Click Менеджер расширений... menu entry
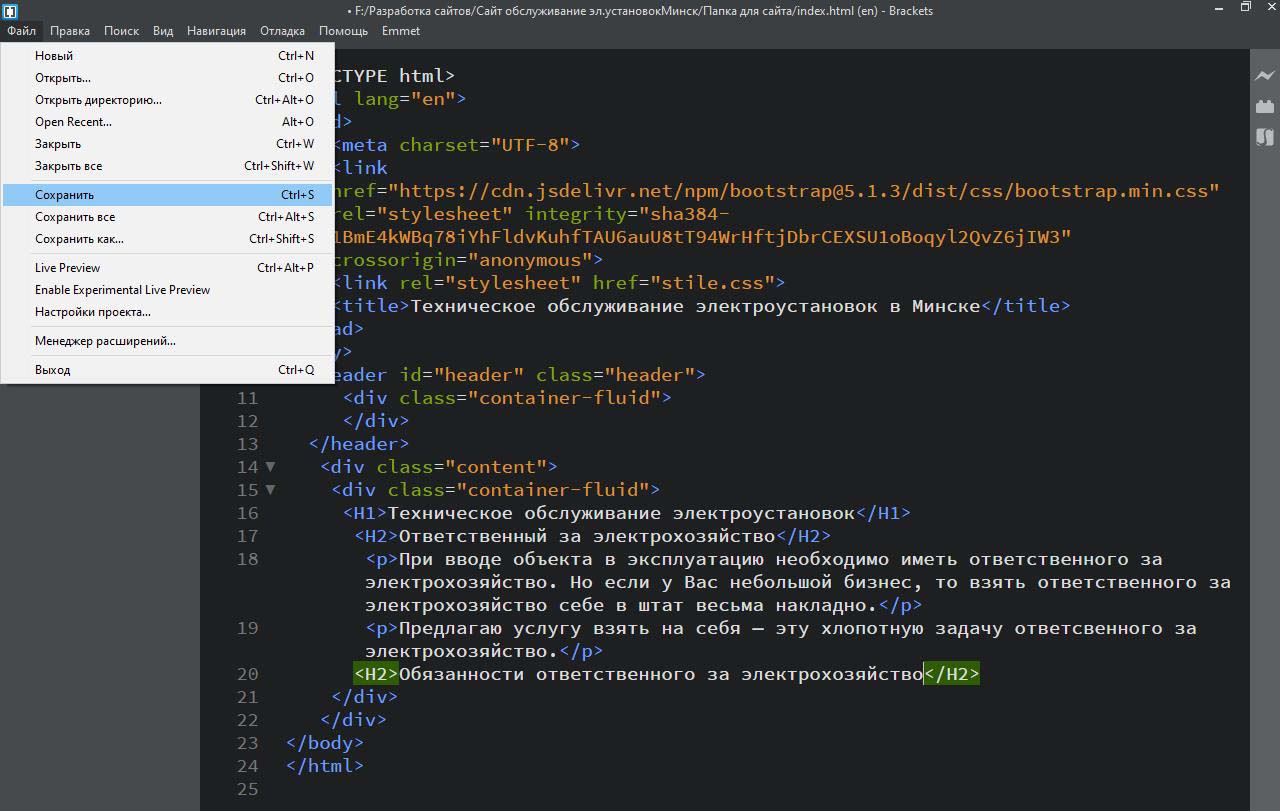Image resolution: width=1280 pixels, height=811 pixels. (105, 341)
